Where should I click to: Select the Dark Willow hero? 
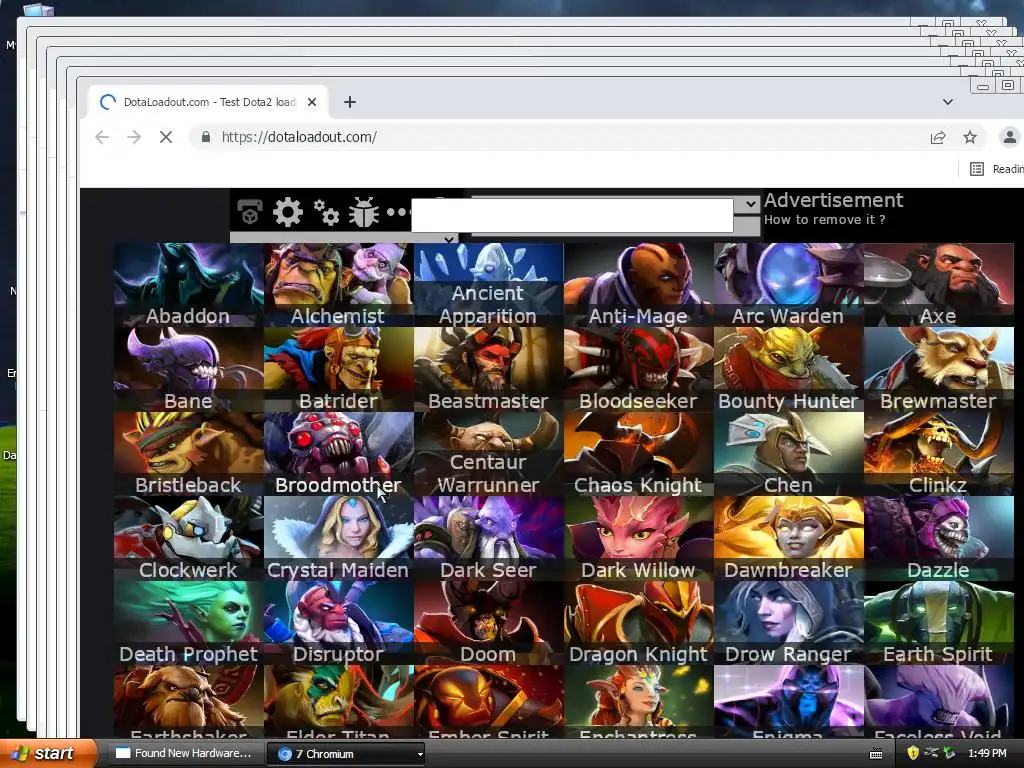click(x=638, y=538)
